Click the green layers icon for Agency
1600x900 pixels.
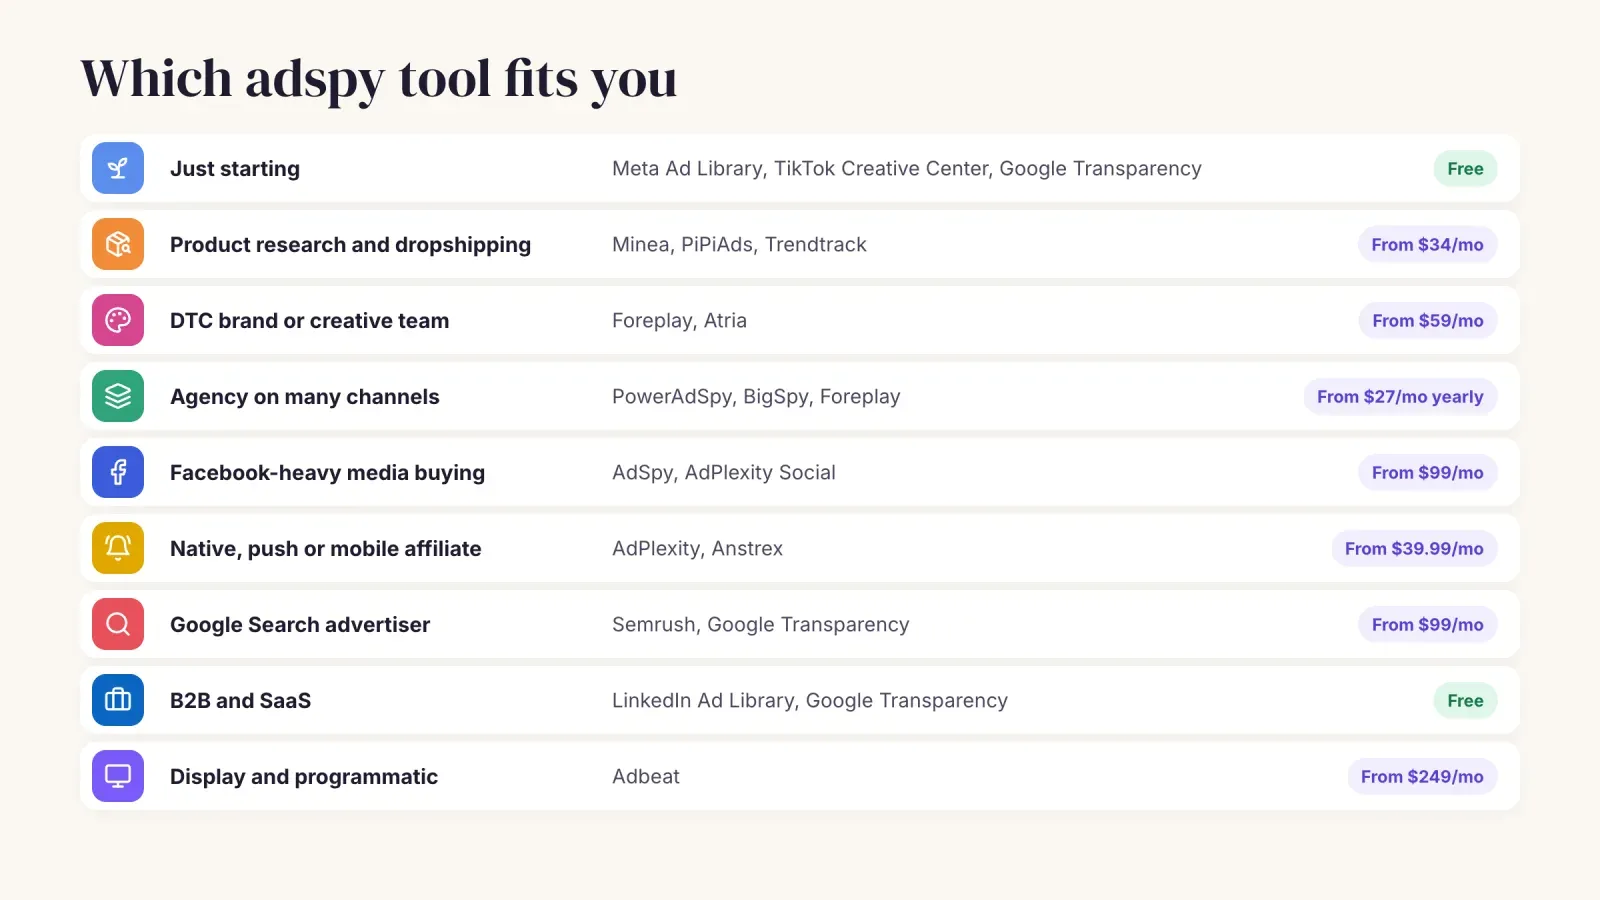click(x=118, y=396)
